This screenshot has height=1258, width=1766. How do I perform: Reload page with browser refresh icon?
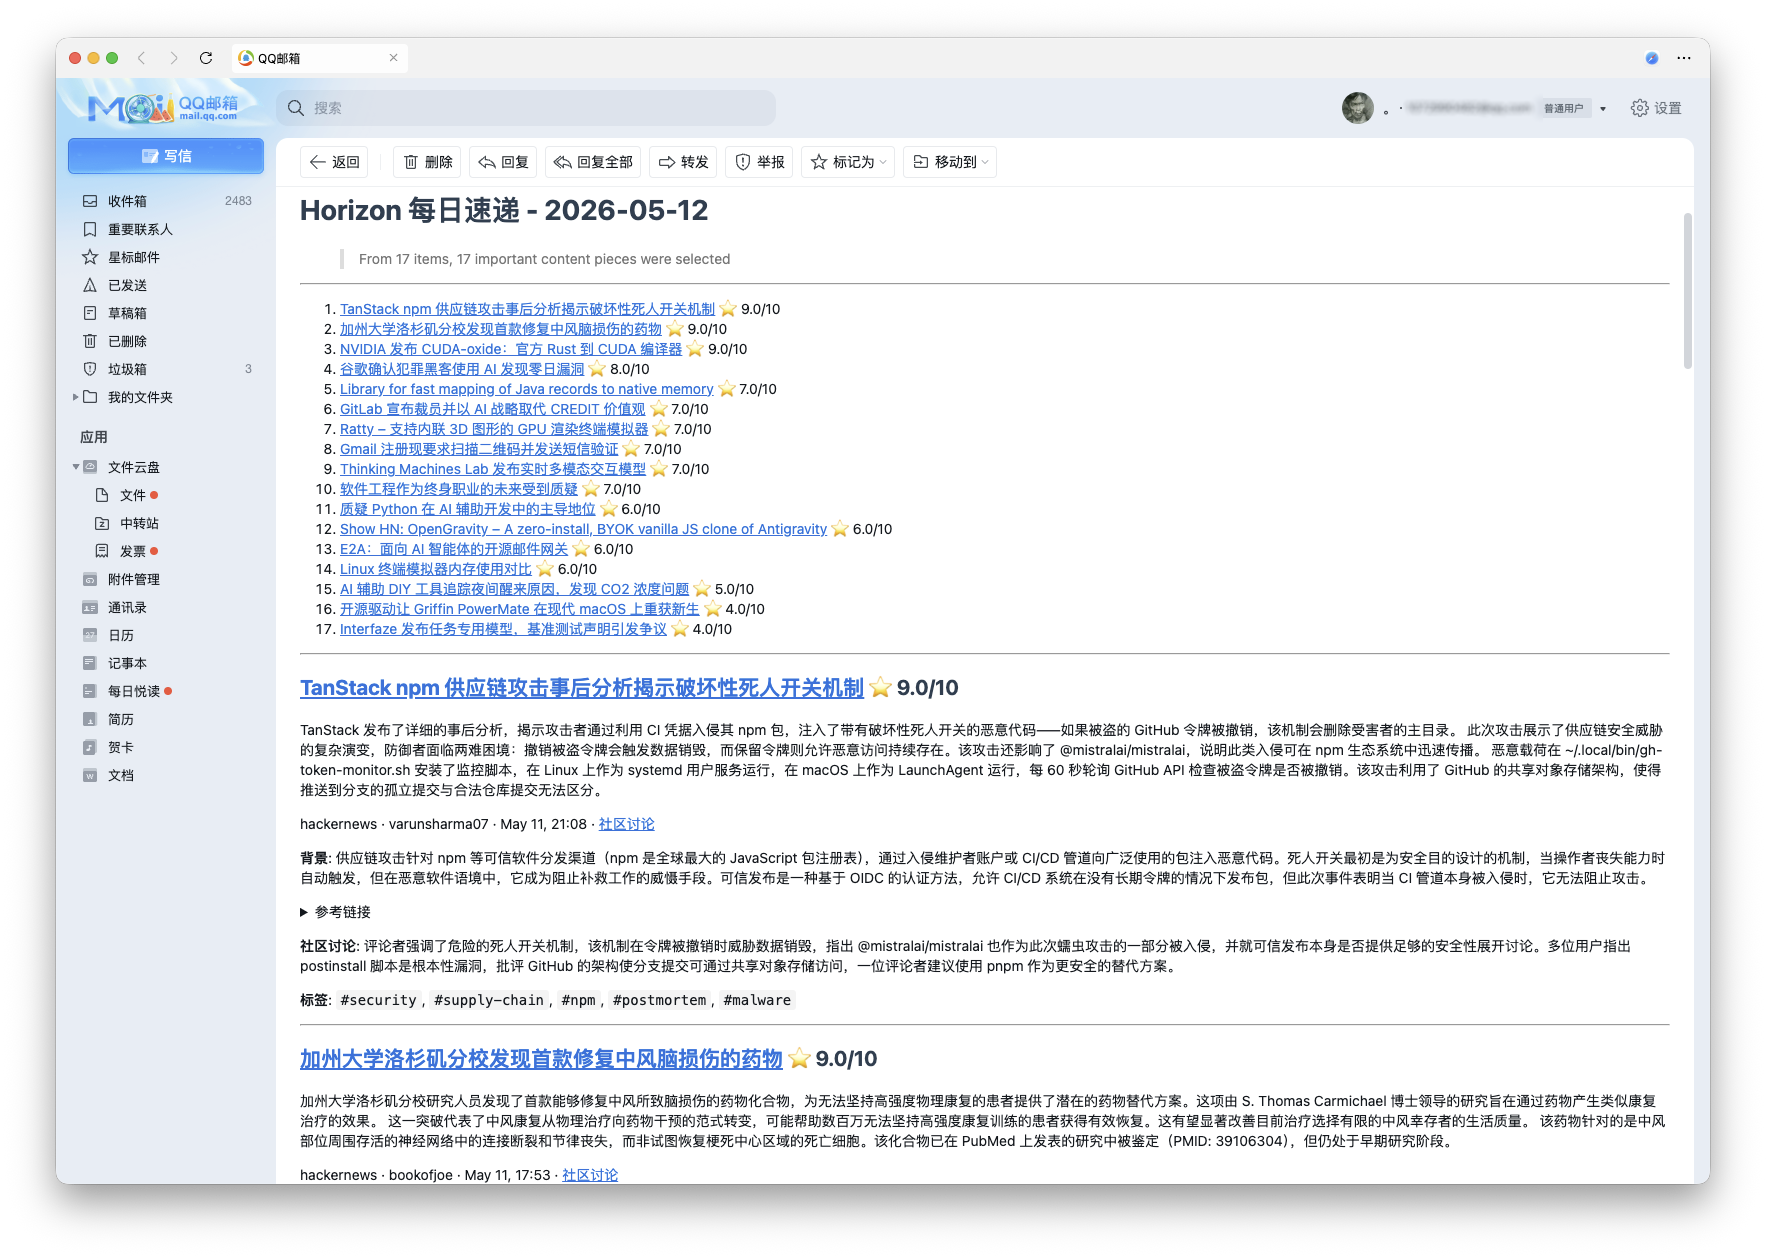tap(206, 58)
